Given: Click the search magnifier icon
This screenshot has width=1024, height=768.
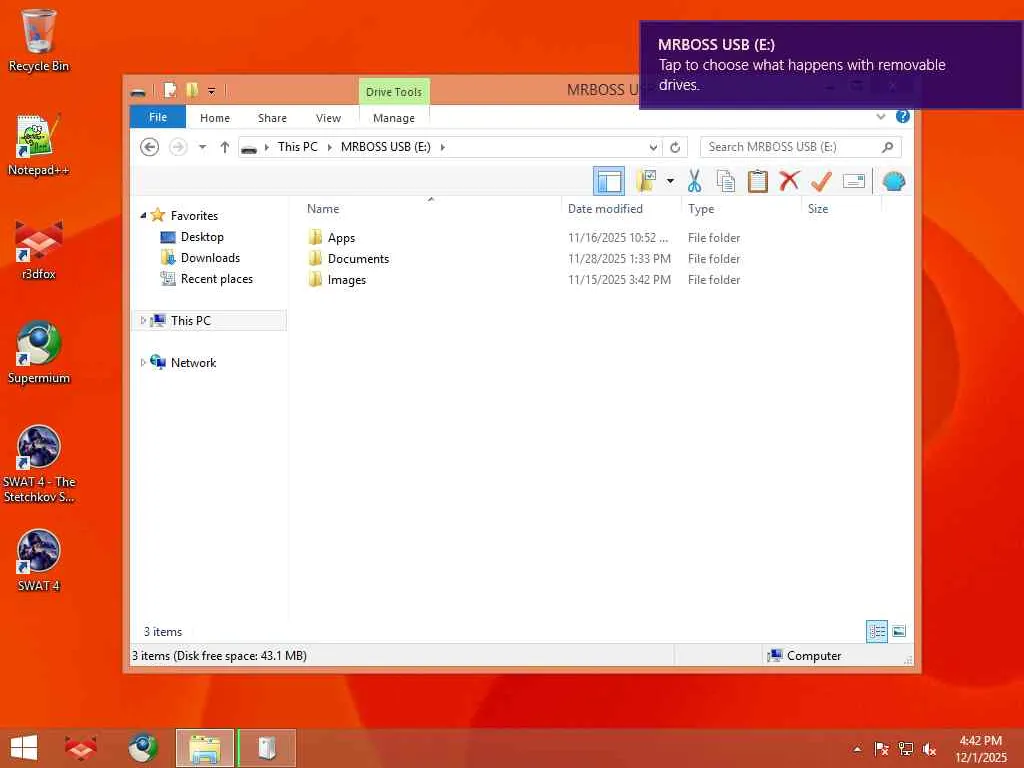Looking at the screenshot, I should pos(887,147).
